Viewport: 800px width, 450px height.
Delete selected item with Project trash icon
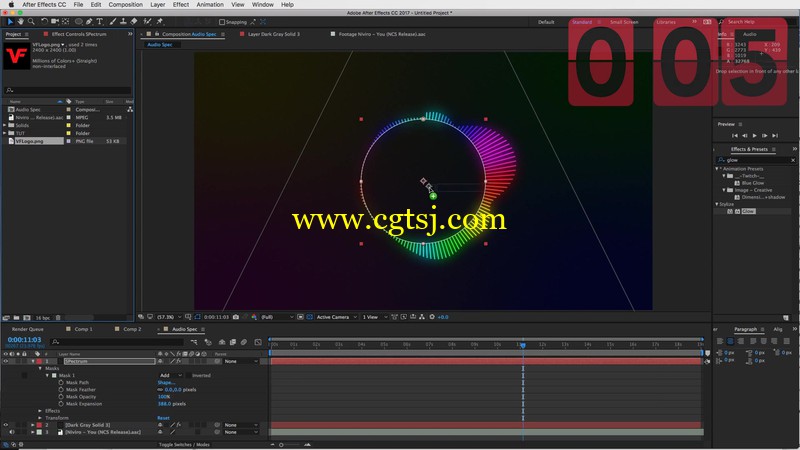(x=58, y=318)
